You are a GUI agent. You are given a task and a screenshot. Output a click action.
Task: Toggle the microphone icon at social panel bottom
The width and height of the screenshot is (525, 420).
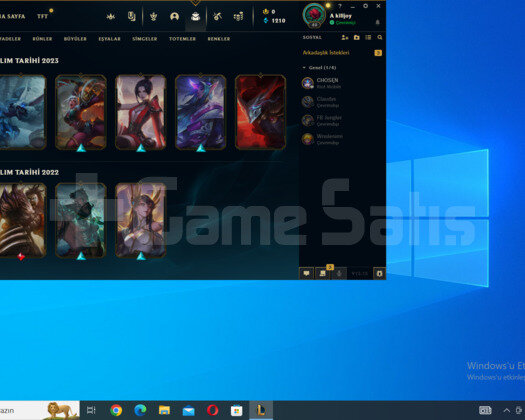pyautogui.click(x=339, y=274)
